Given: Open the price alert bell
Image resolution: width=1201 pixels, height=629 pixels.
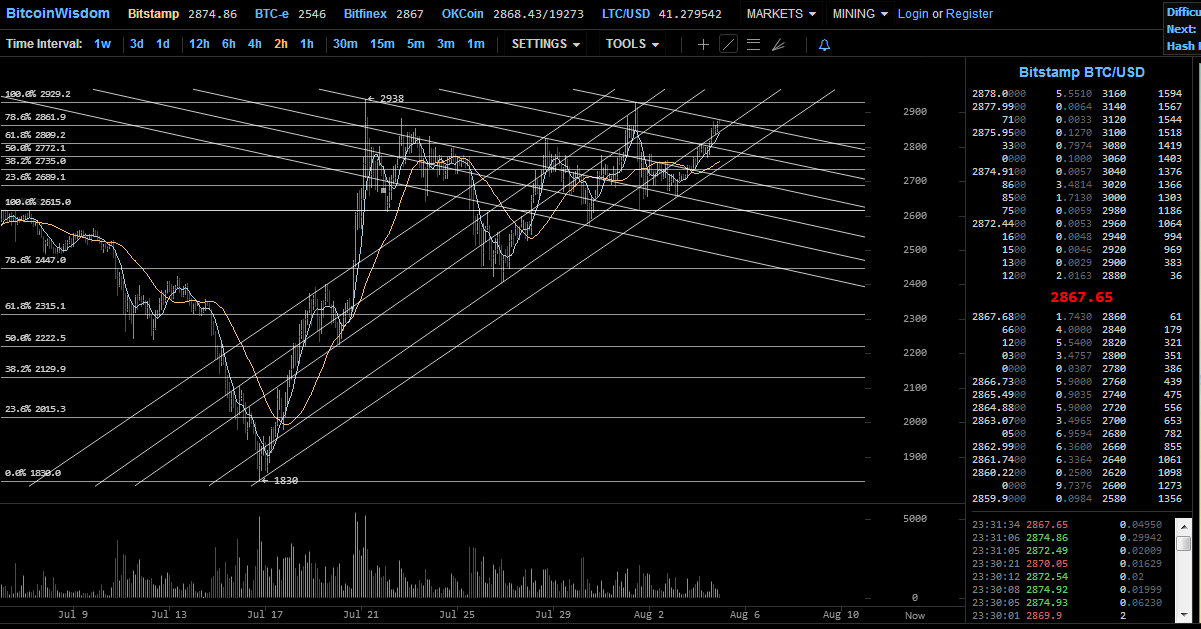Looking at the screenshot, I should (824, 45).
